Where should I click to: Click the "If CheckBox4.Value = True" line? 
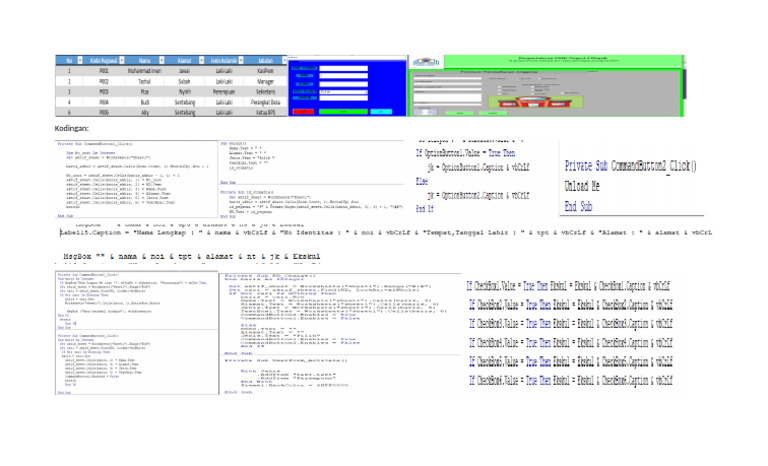tap(571, 343)
